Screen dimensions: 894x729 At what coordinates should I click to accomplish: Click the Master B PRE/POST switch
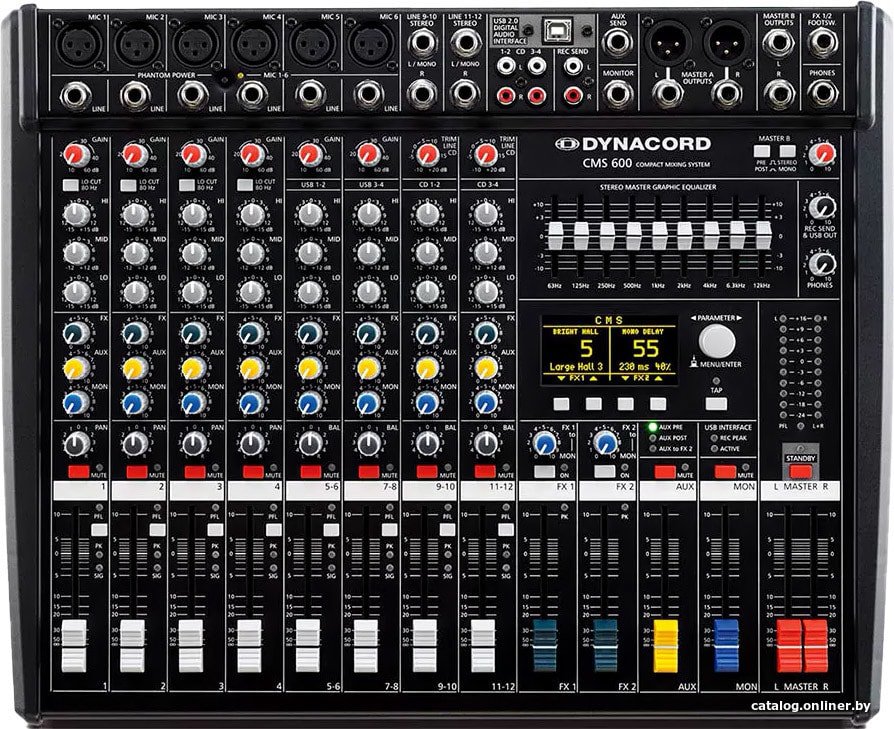click(x=762, y=152)
